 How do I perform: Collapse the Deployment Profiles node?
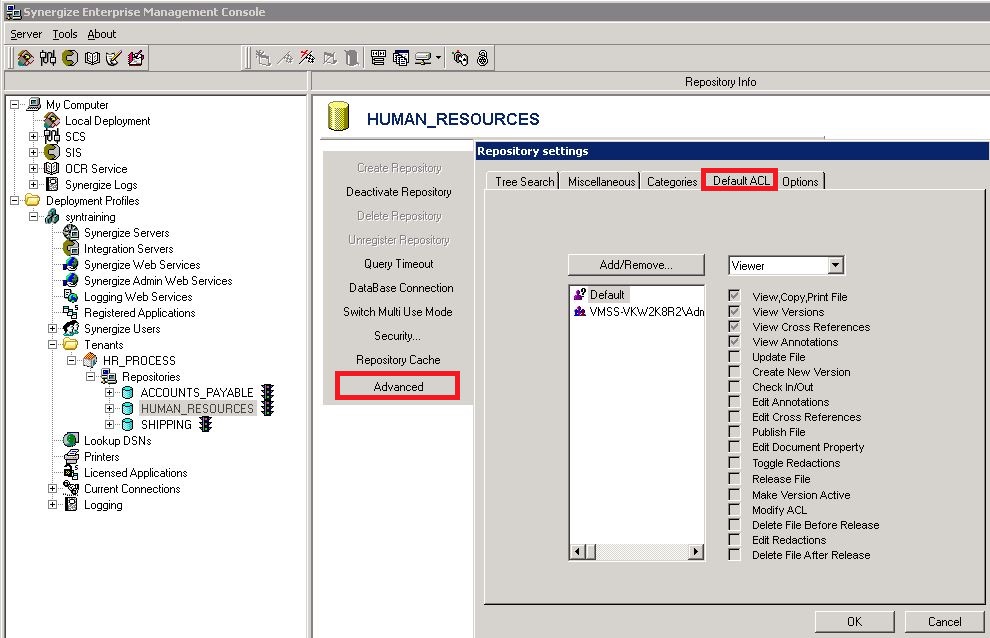tap(15, 200)
